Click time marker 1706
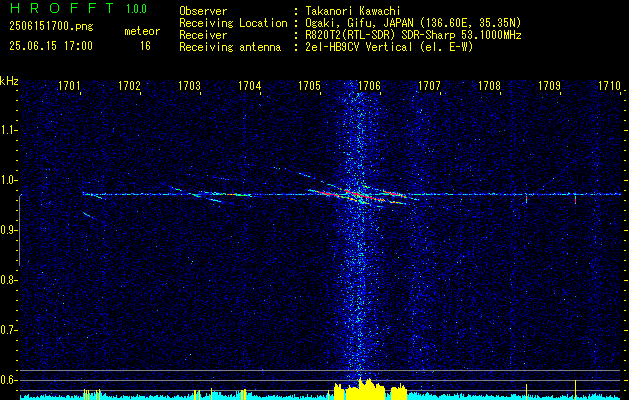 point(369,85)
